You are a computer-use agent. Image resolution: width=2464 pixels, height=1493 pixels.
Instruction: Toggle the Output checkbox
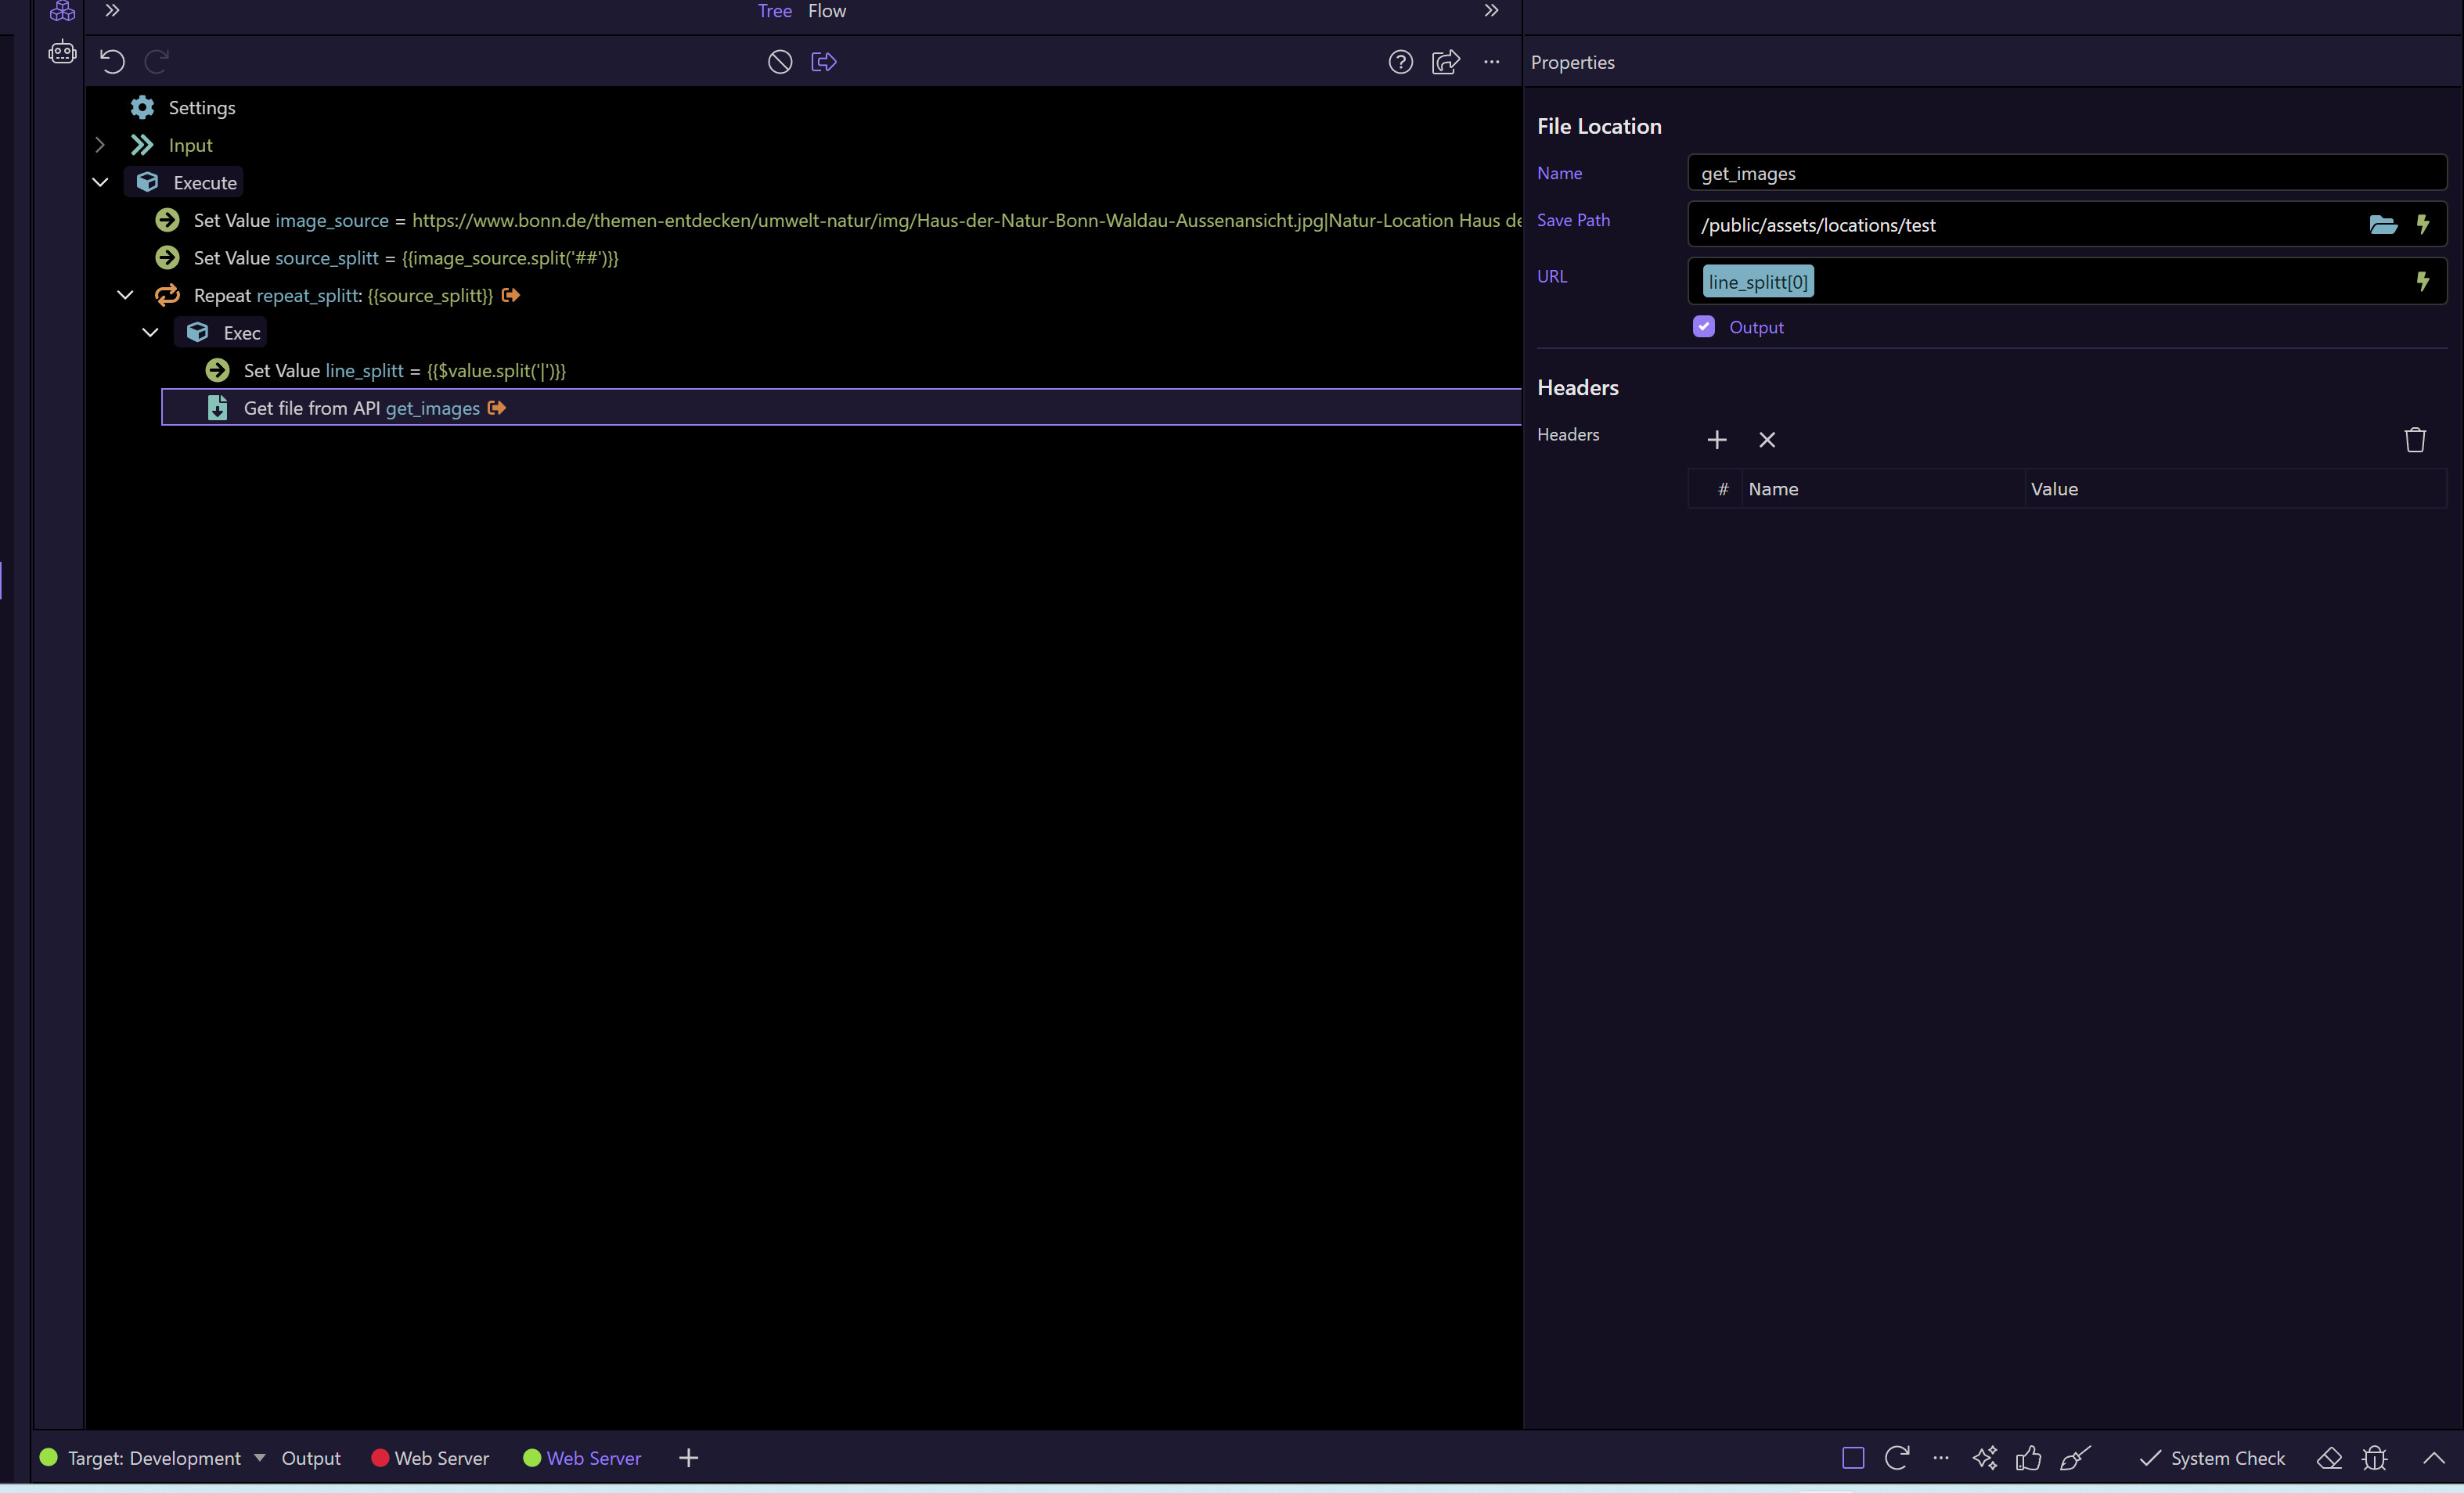[1704, 327]
